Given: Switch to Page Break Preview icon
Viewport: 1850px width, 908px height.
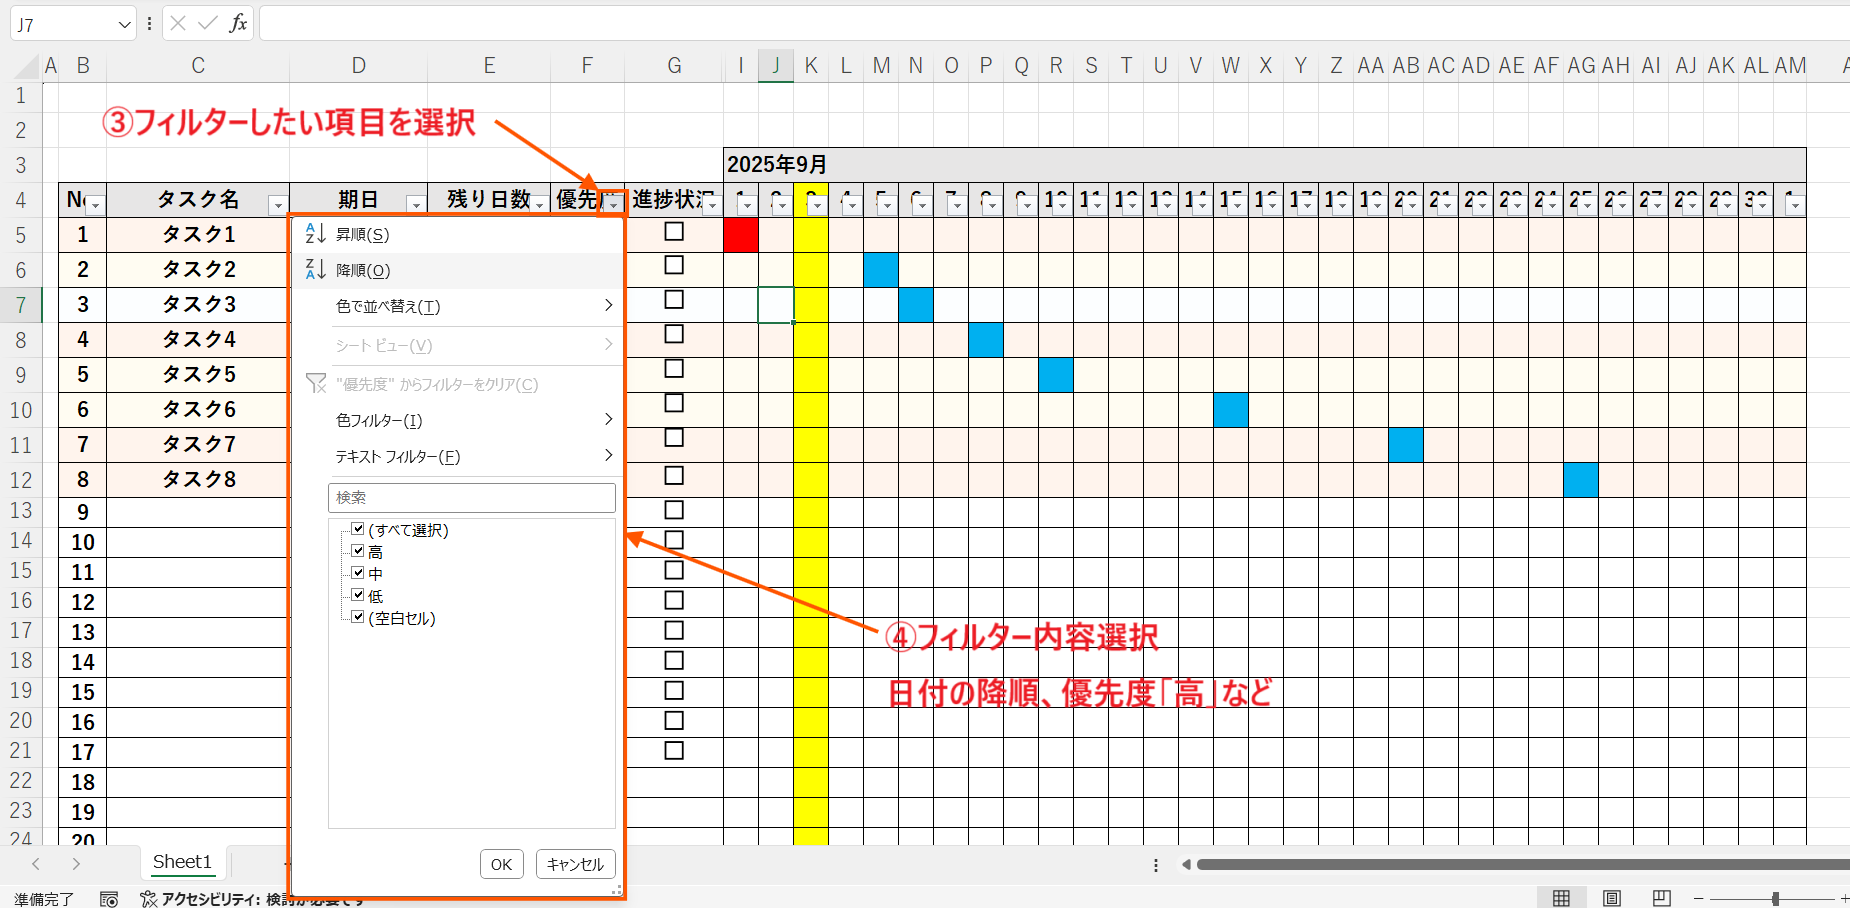Looking at the screenshot, I should click(1662, 898).
